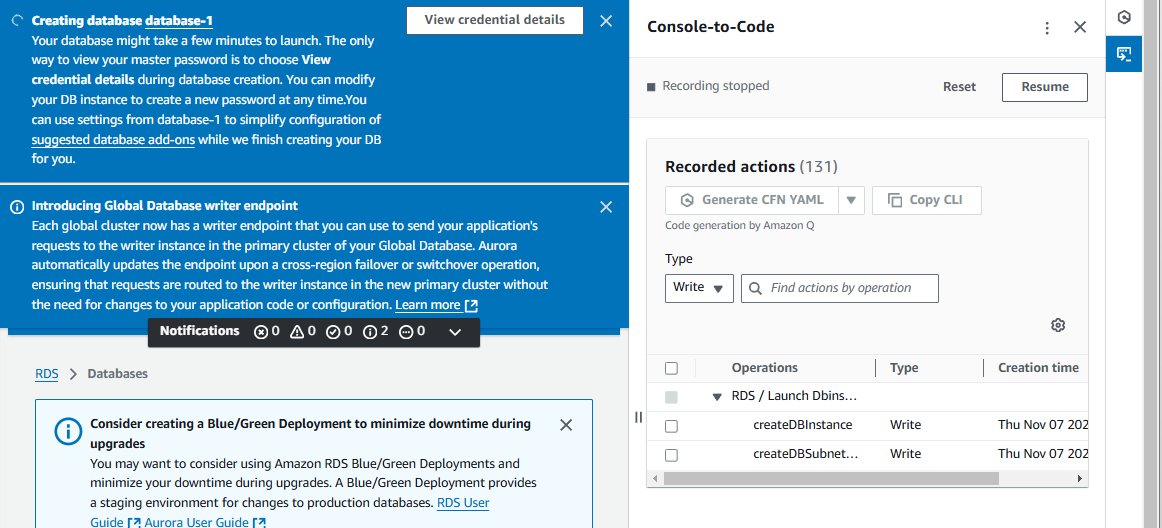The width and height of the screenshot is (1162, 528).
Task: Check the createDBSubnet row checkbox
Action: (671, 455)
